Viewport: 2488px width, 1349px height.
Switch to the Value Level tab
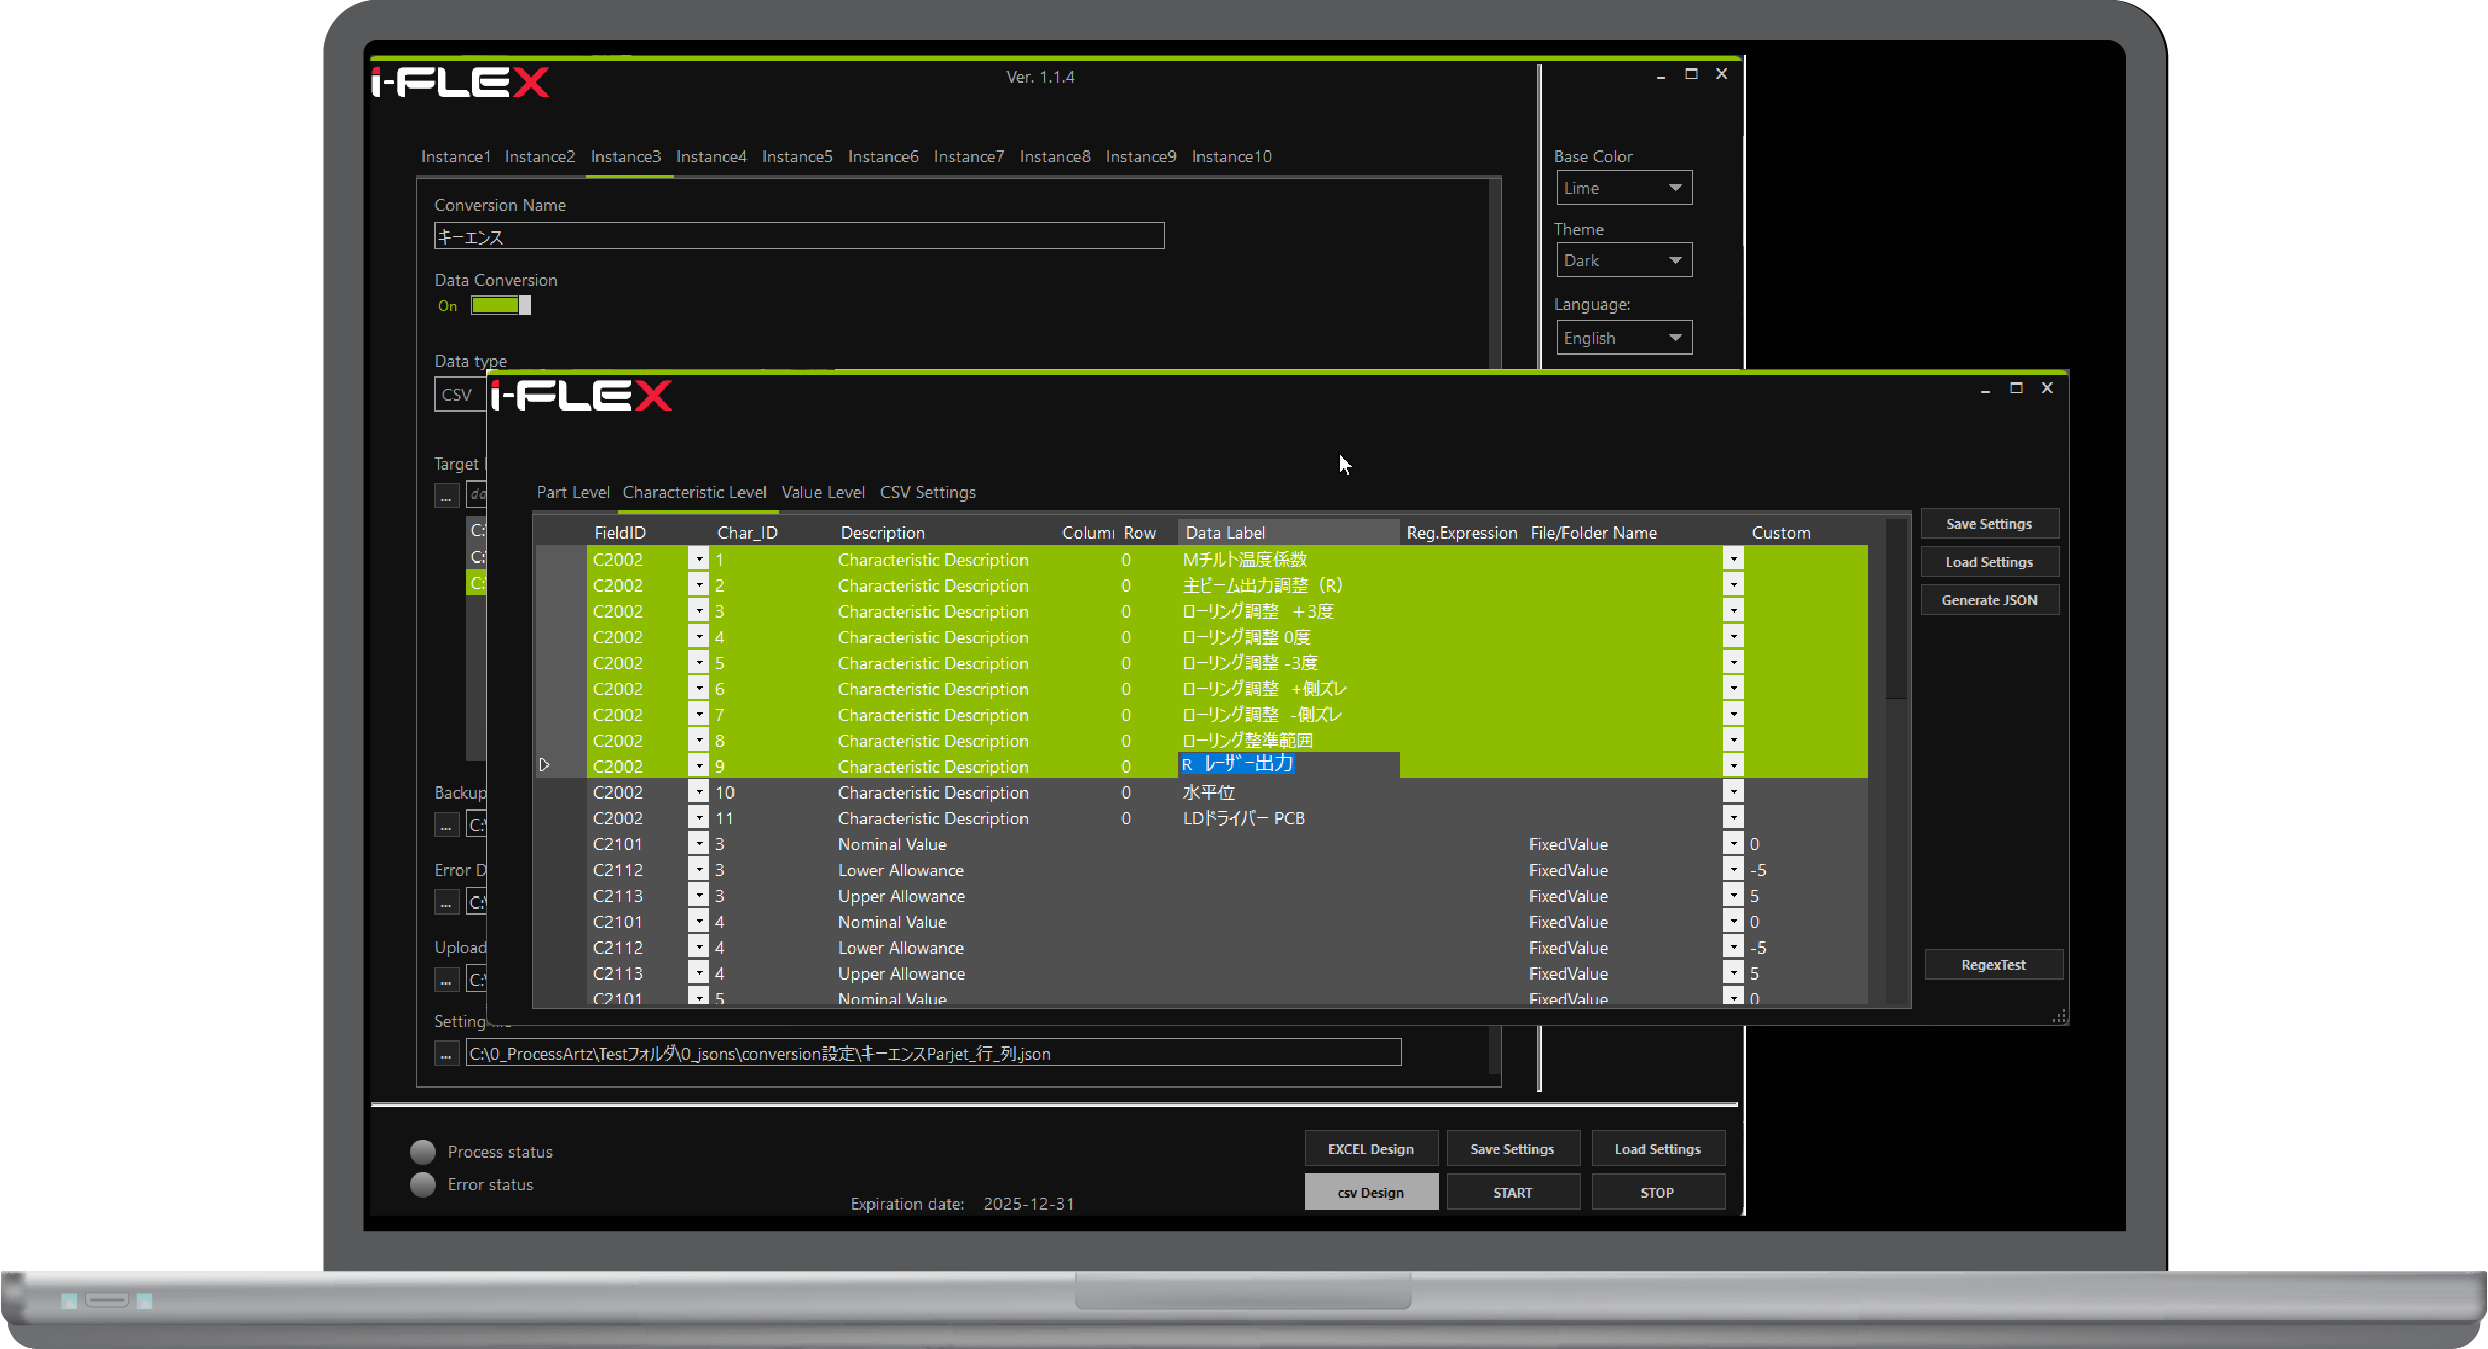click(822, 492)
